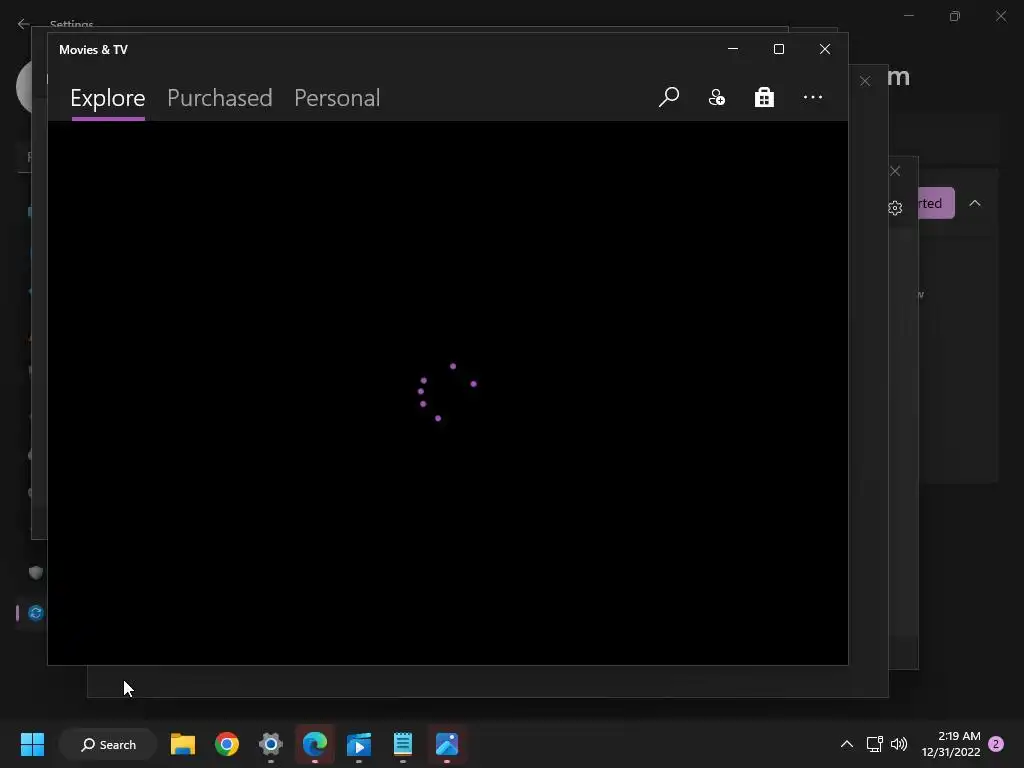
Task: Click the gear icon in the background panel
Action: point(895,208)
